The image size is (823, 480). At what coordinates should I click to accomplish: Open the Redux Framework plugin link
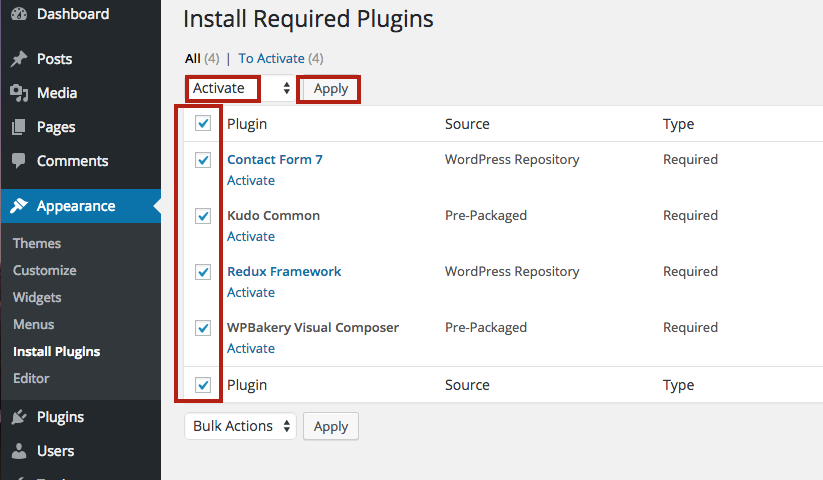point(284,271)
